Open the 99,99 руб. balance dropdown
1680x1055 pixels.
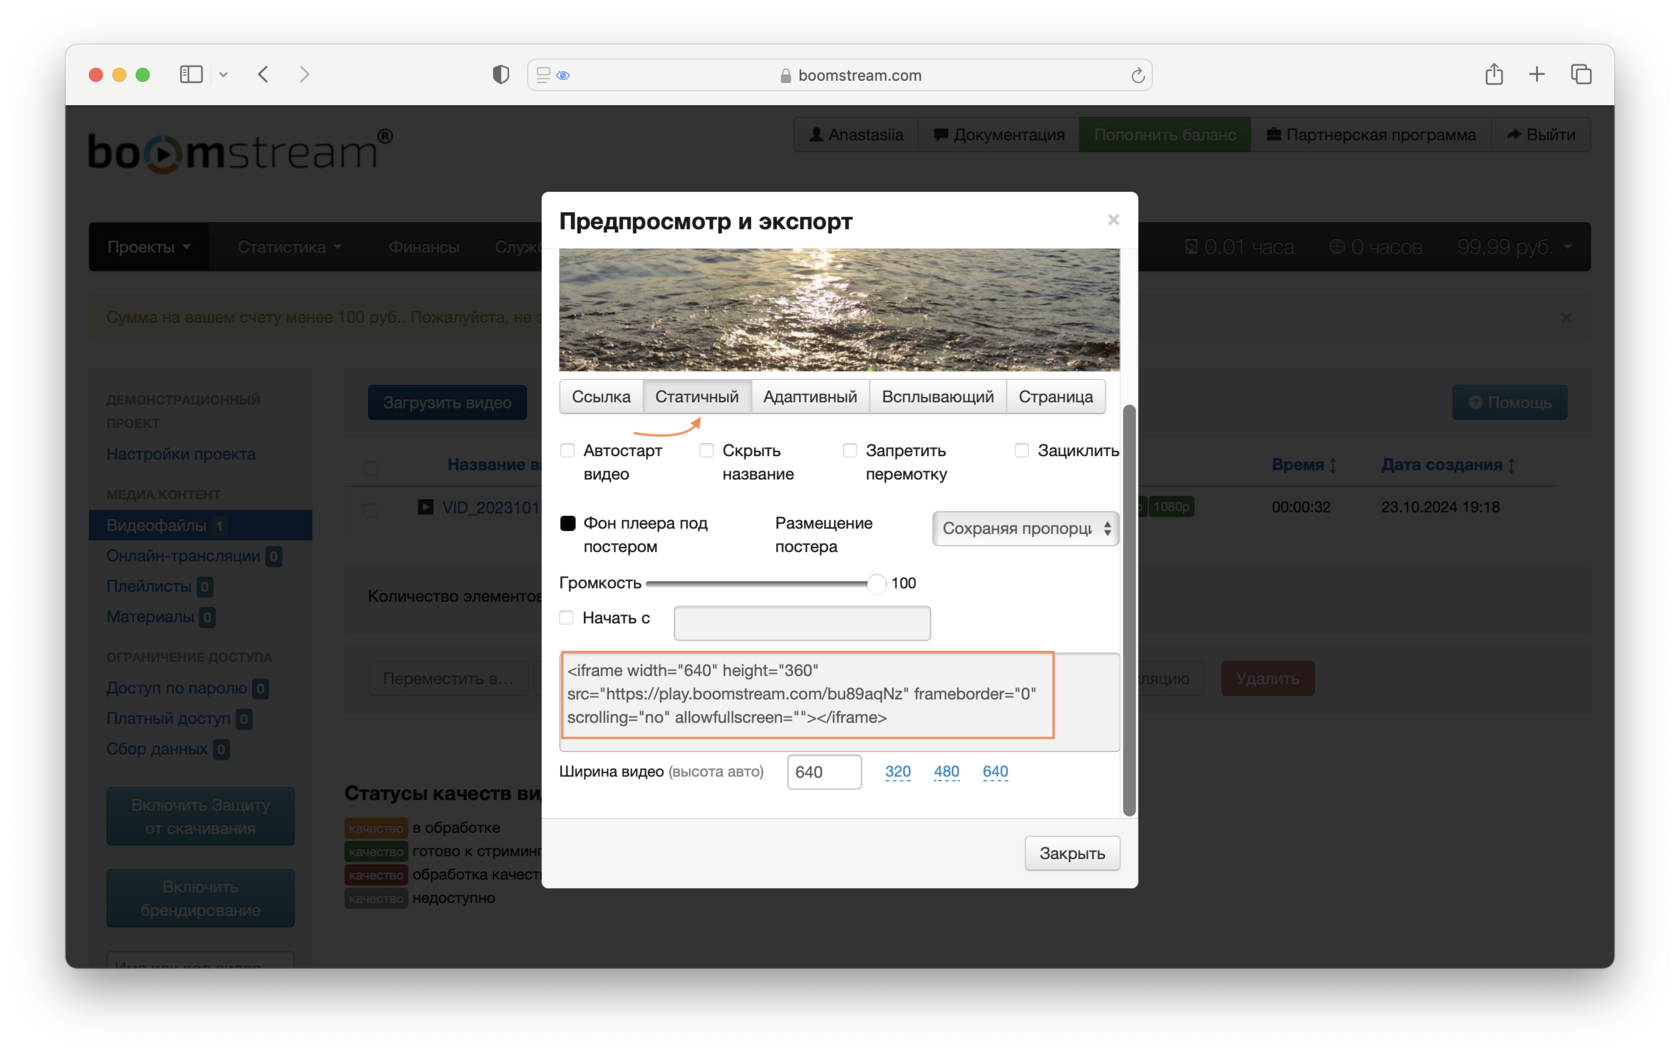click(x=1514, y=247)
